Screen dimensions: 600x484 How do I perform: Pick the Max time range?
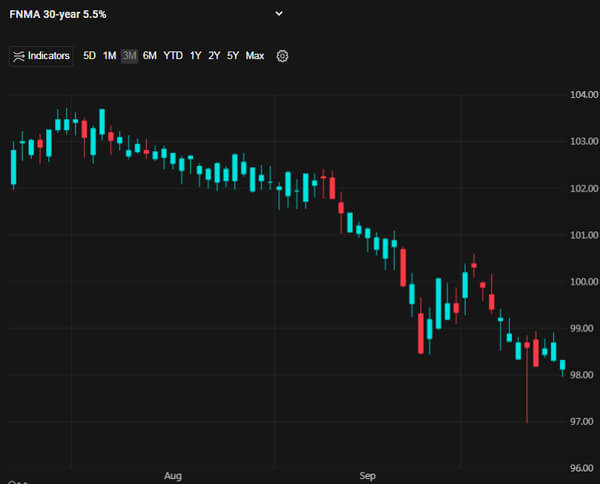tap(255, 56)
